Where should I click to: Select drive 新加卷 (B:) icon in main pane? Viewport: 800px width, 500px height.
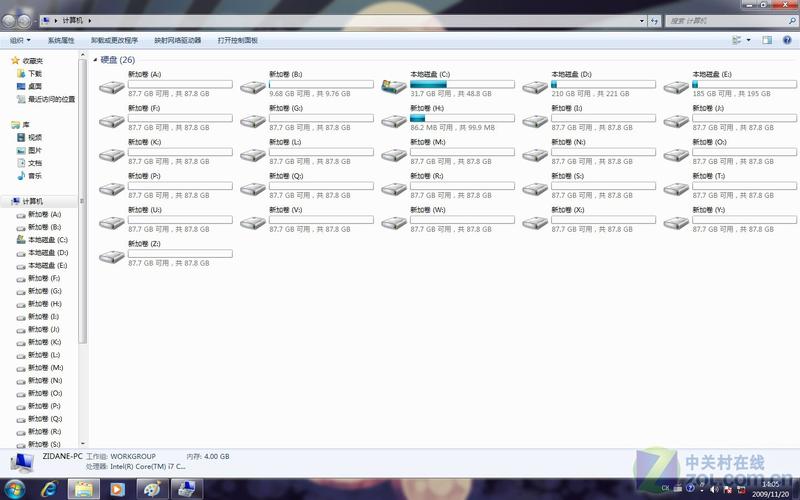tap(253, 87)
